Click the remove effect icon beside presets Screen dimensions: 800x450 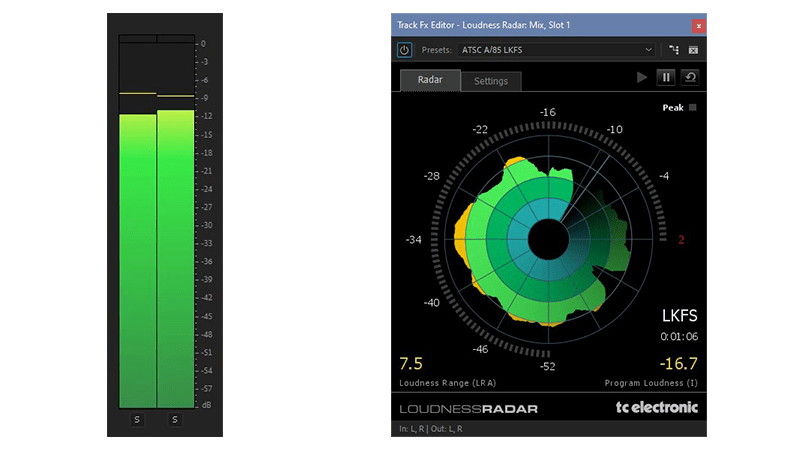coord(693,50)
